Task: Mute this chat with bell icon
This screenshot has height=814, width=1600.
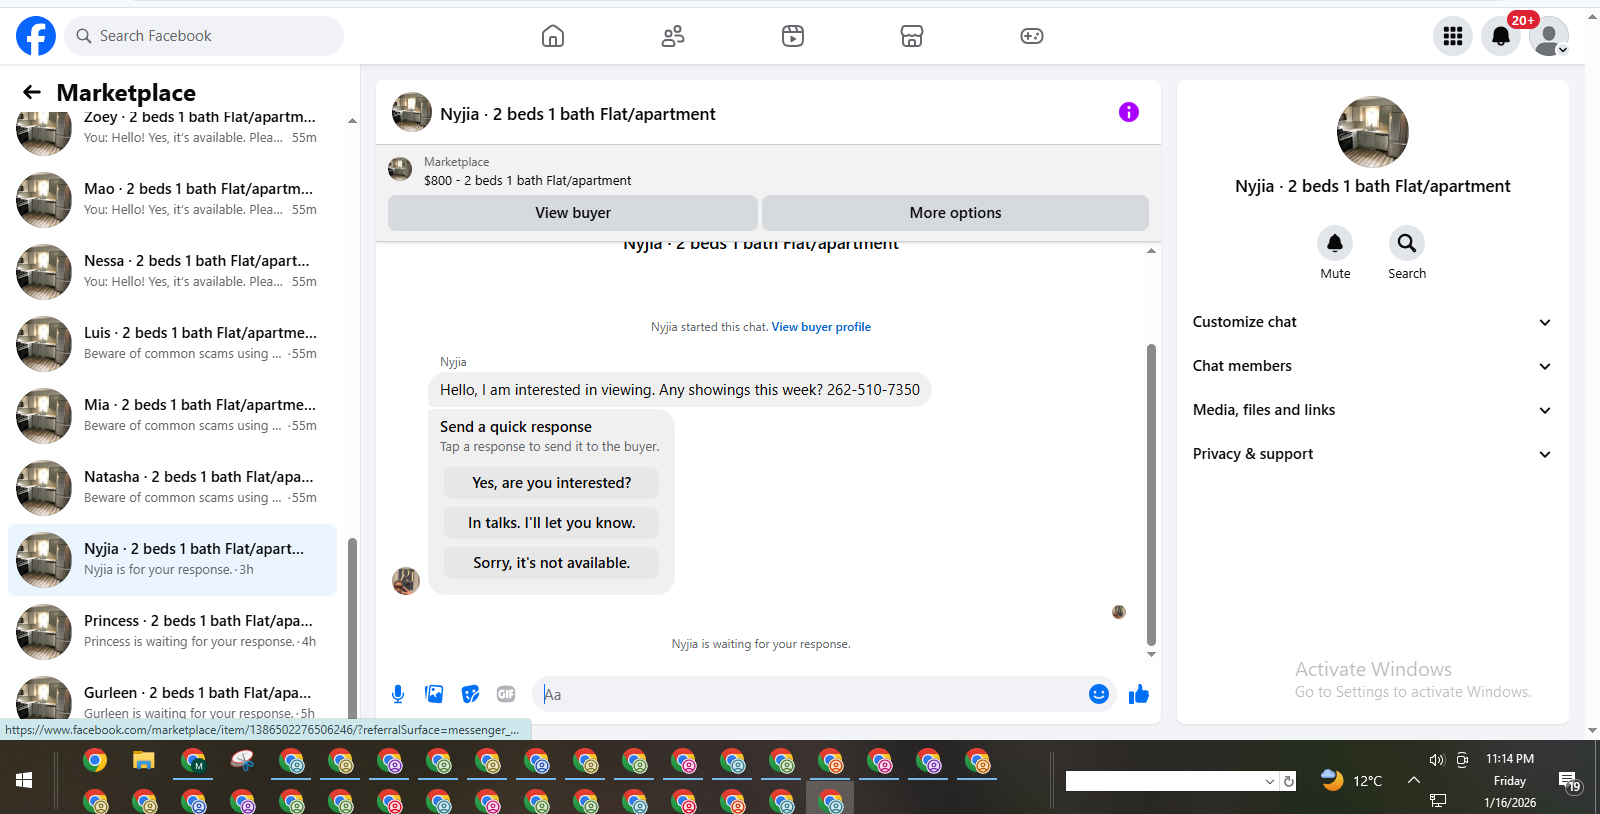Action: [x=1335, y=243]
